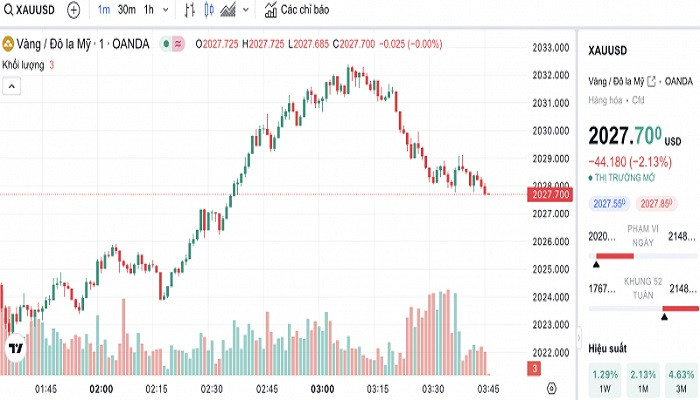Open the OANDA symbol external link icon
This screenshot has width=700, height=400.
(x=652, y=80)
